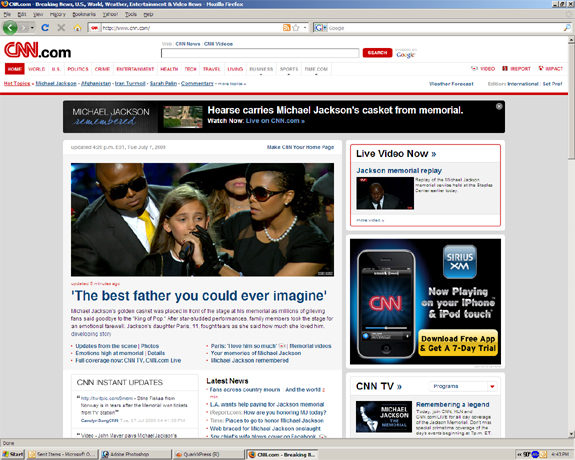Open L.A. wants help paying for memorial link
The height and width of the screenshot is (460, 575).
coord(267,404)
